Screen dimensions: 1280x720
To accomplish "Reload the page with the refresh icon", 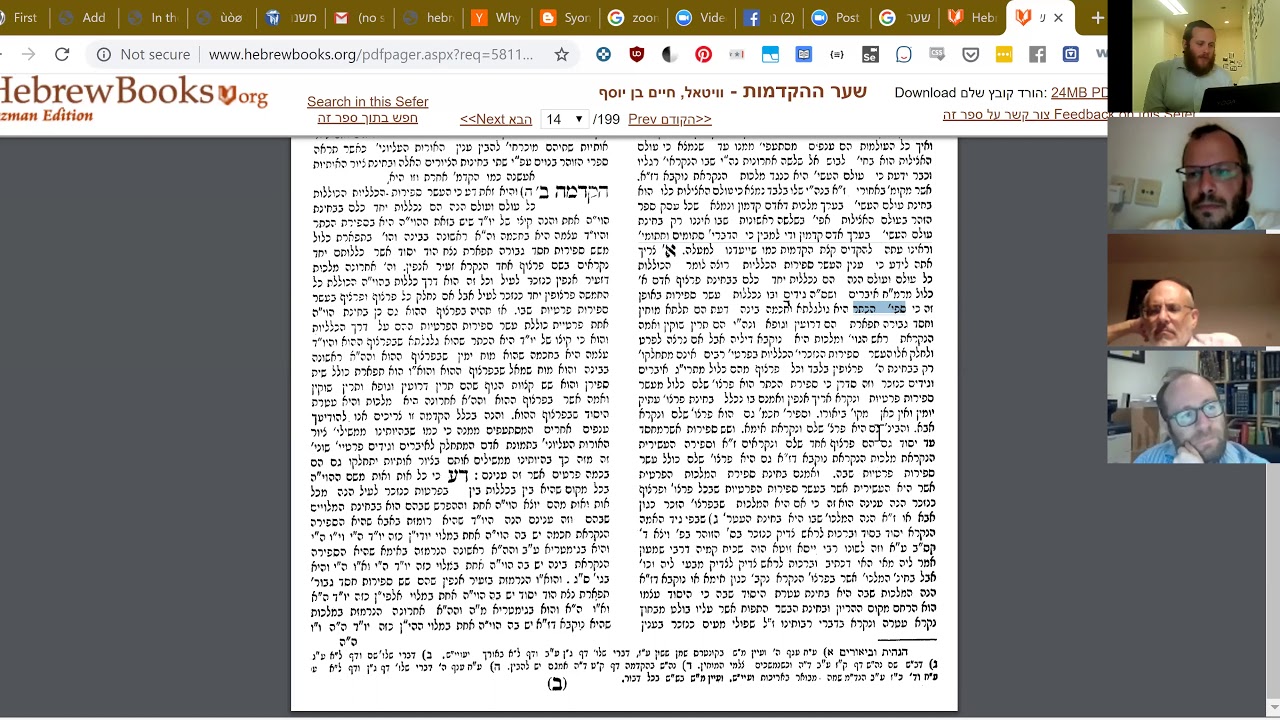I will tap(62, 55).
